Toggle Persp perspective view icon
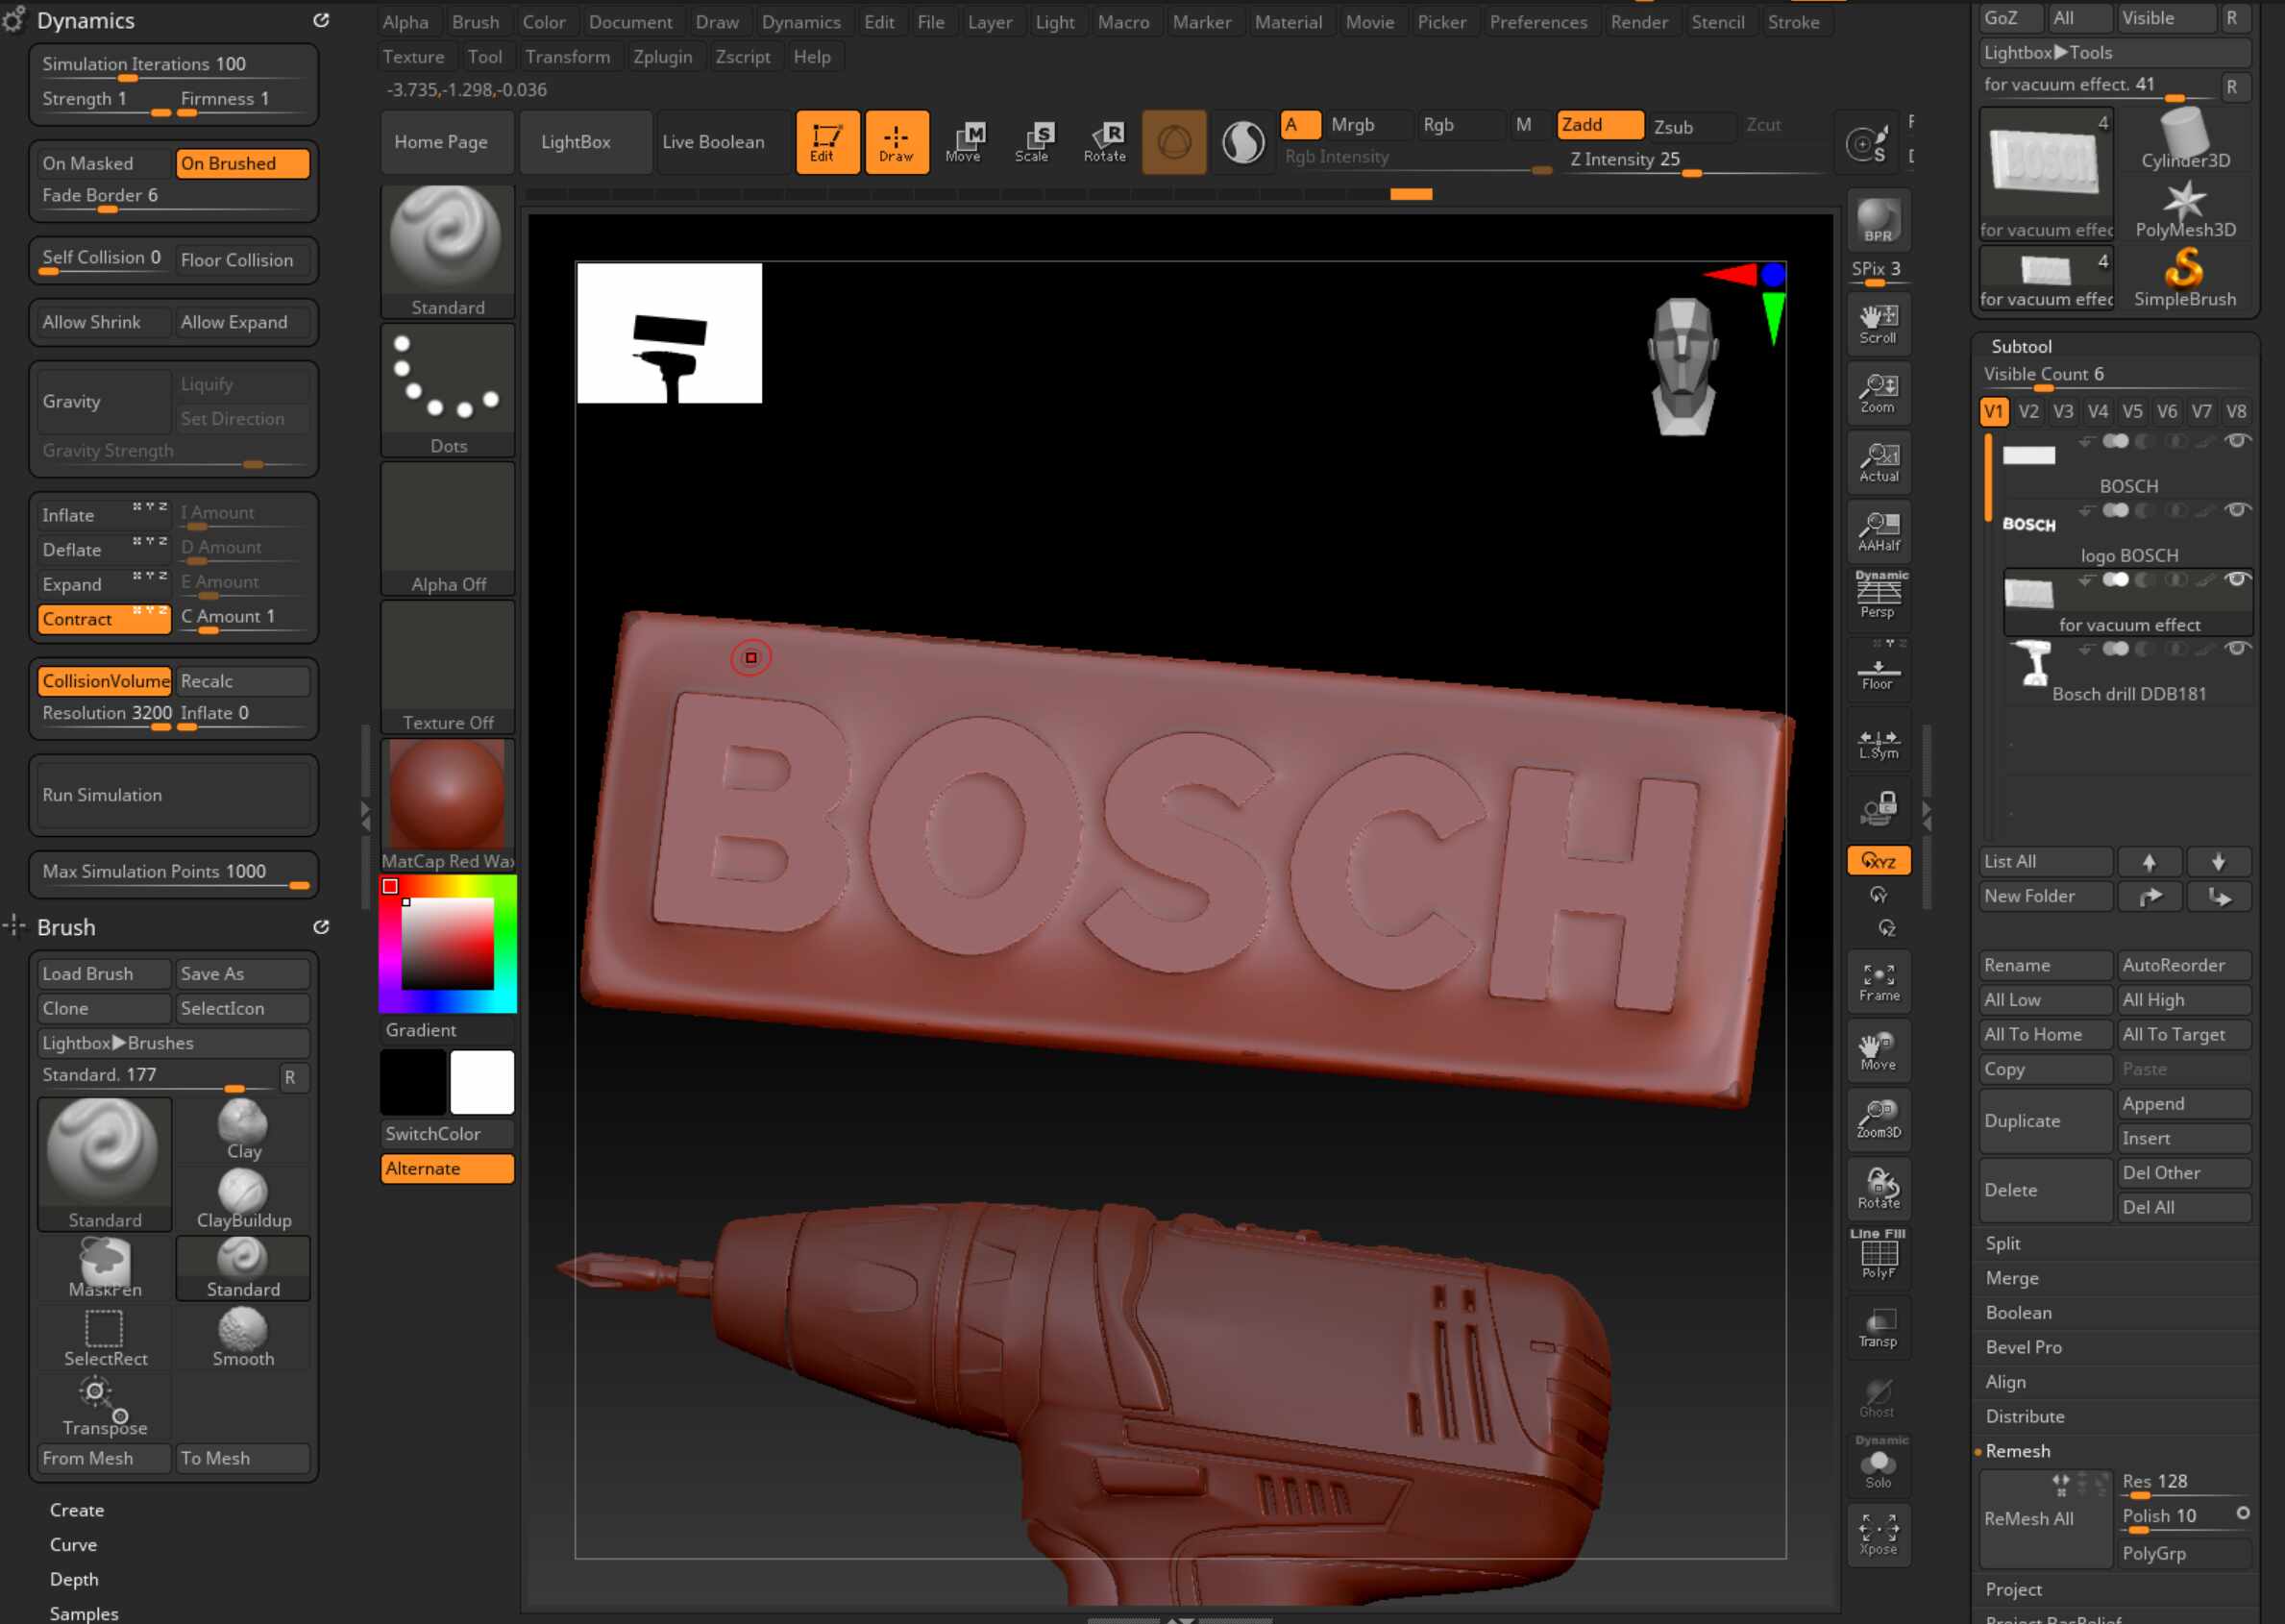 pyautogui.click(x=1877, y=596)
